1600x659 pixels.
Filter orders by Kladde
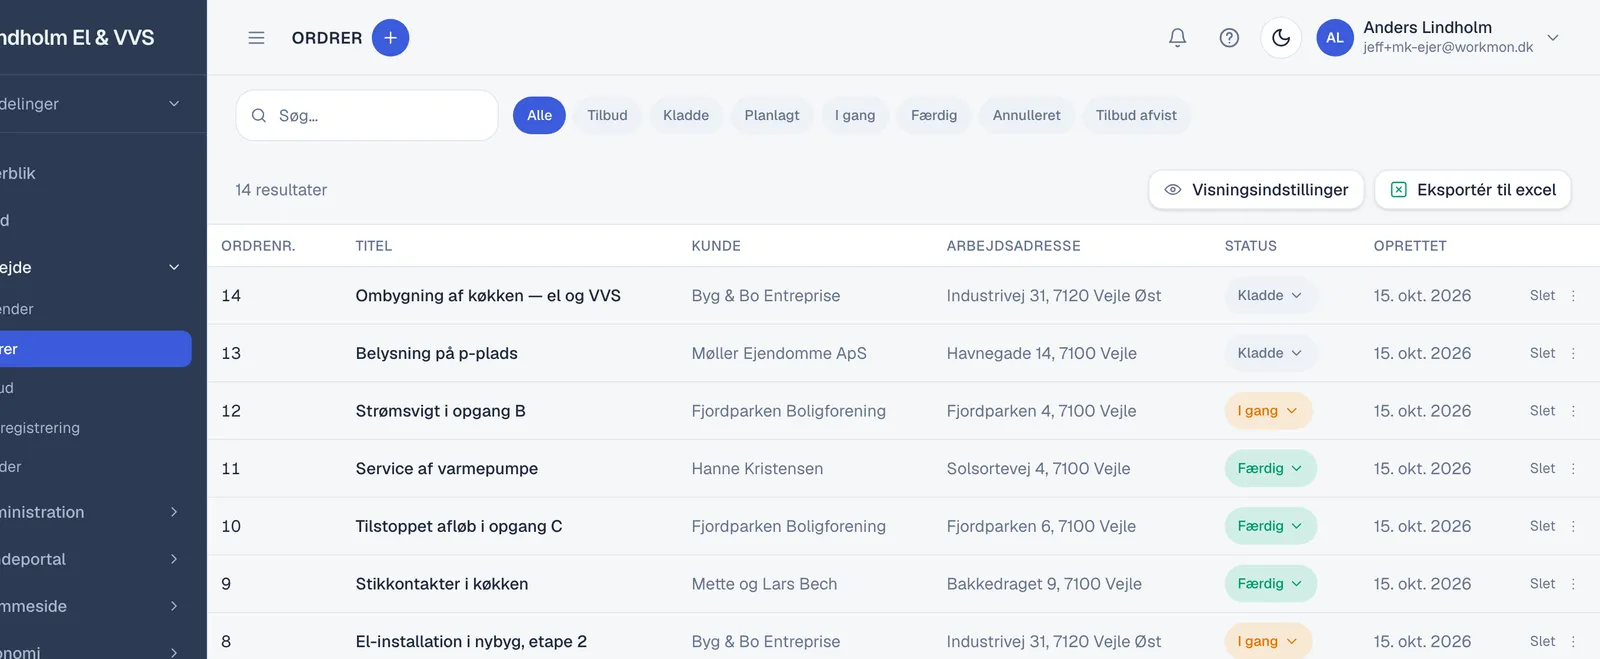pos(686,116)
